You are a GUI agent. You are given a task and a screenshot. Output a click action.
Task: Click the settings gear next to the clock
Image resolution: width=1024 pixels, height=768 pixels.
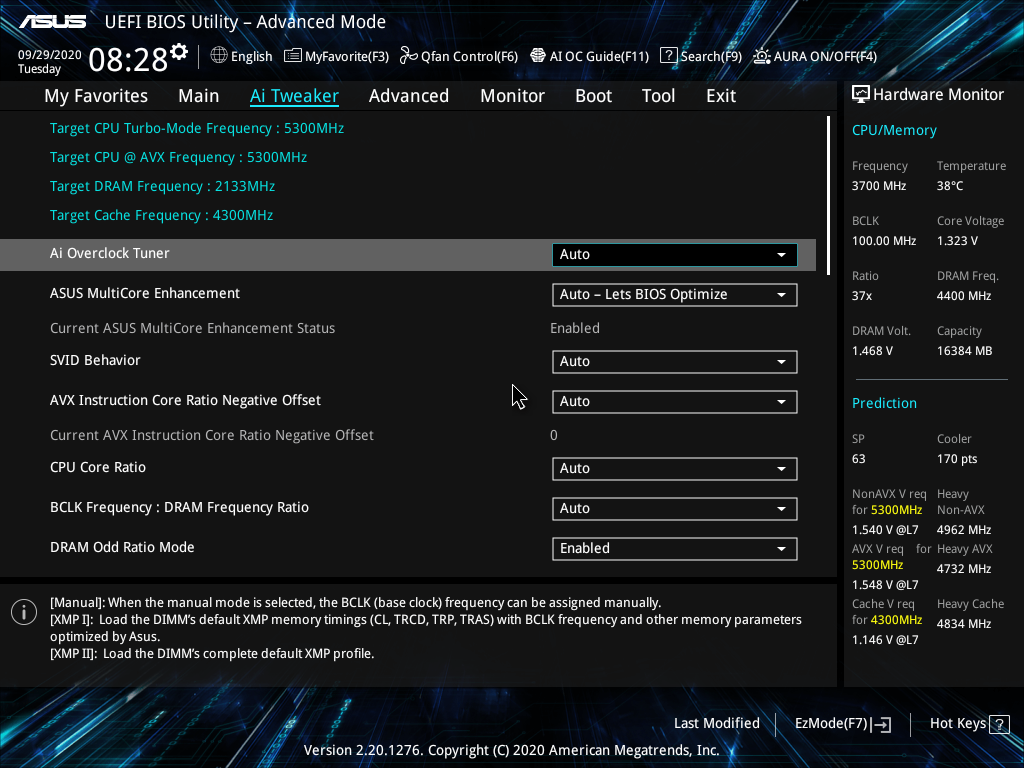pos(179,52)
